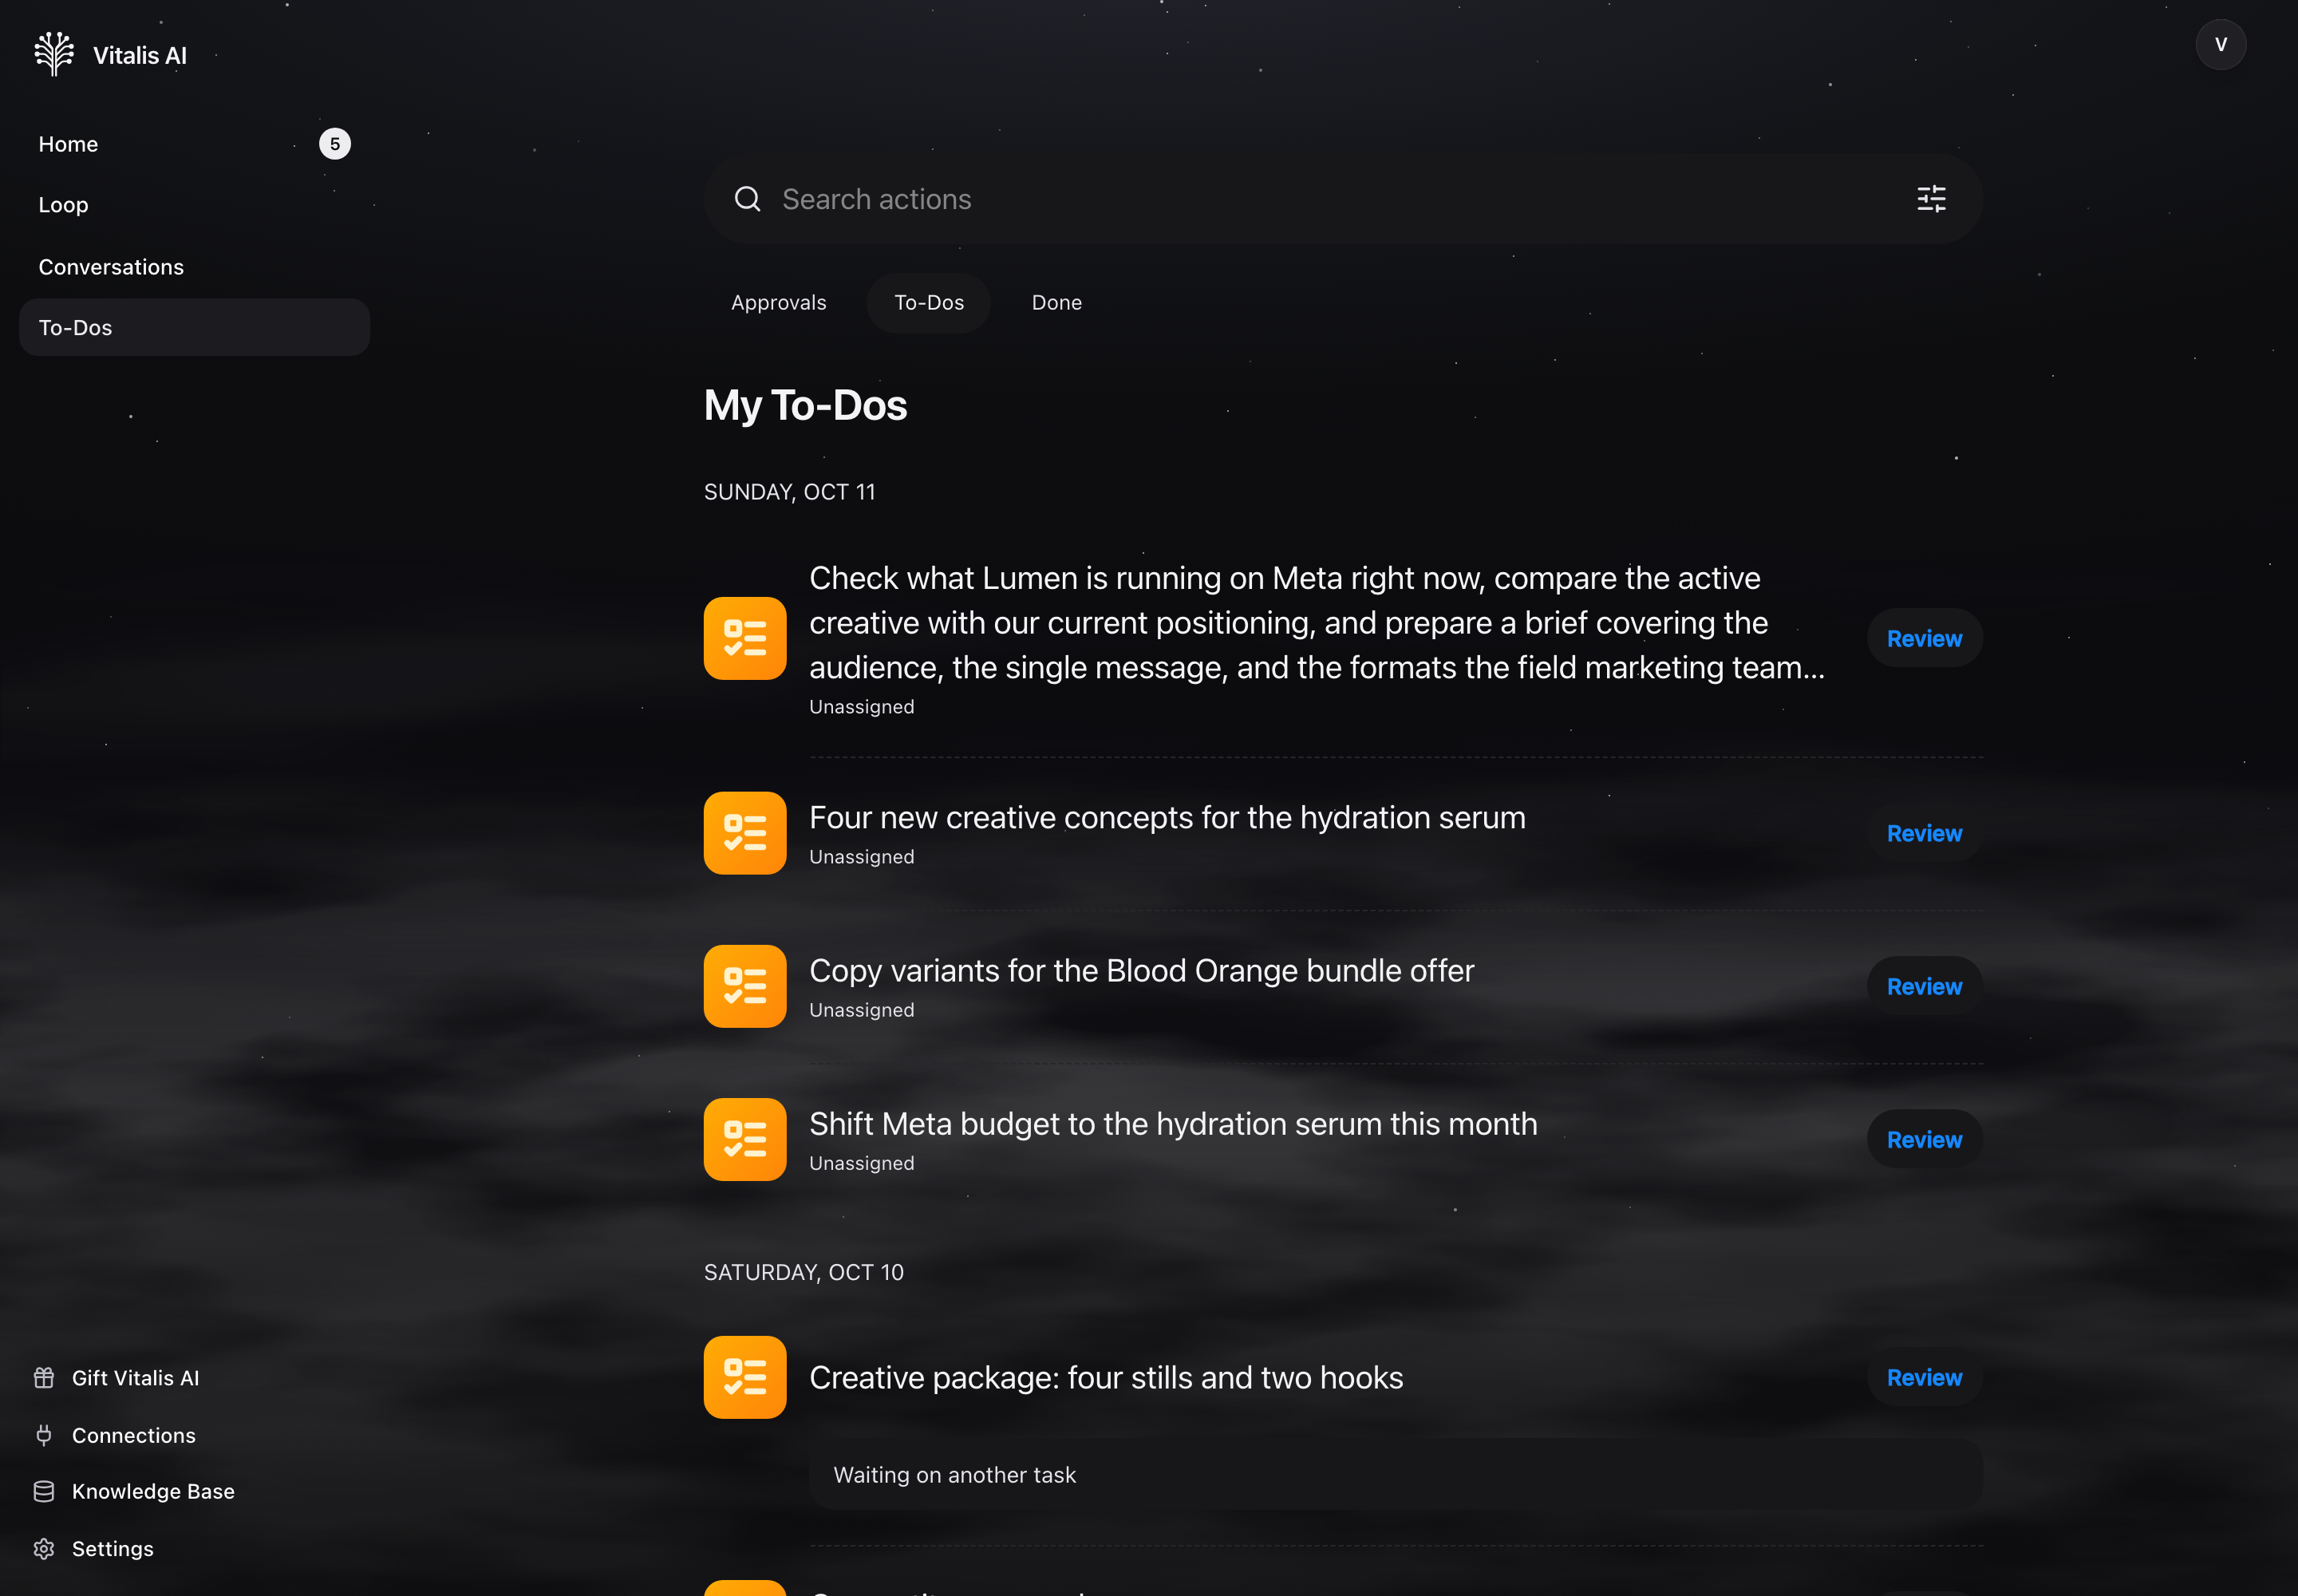Viewport: 2298px width, 1596px height.
Task: Open Conversations in the sidebar
Action: pos(194,267)
